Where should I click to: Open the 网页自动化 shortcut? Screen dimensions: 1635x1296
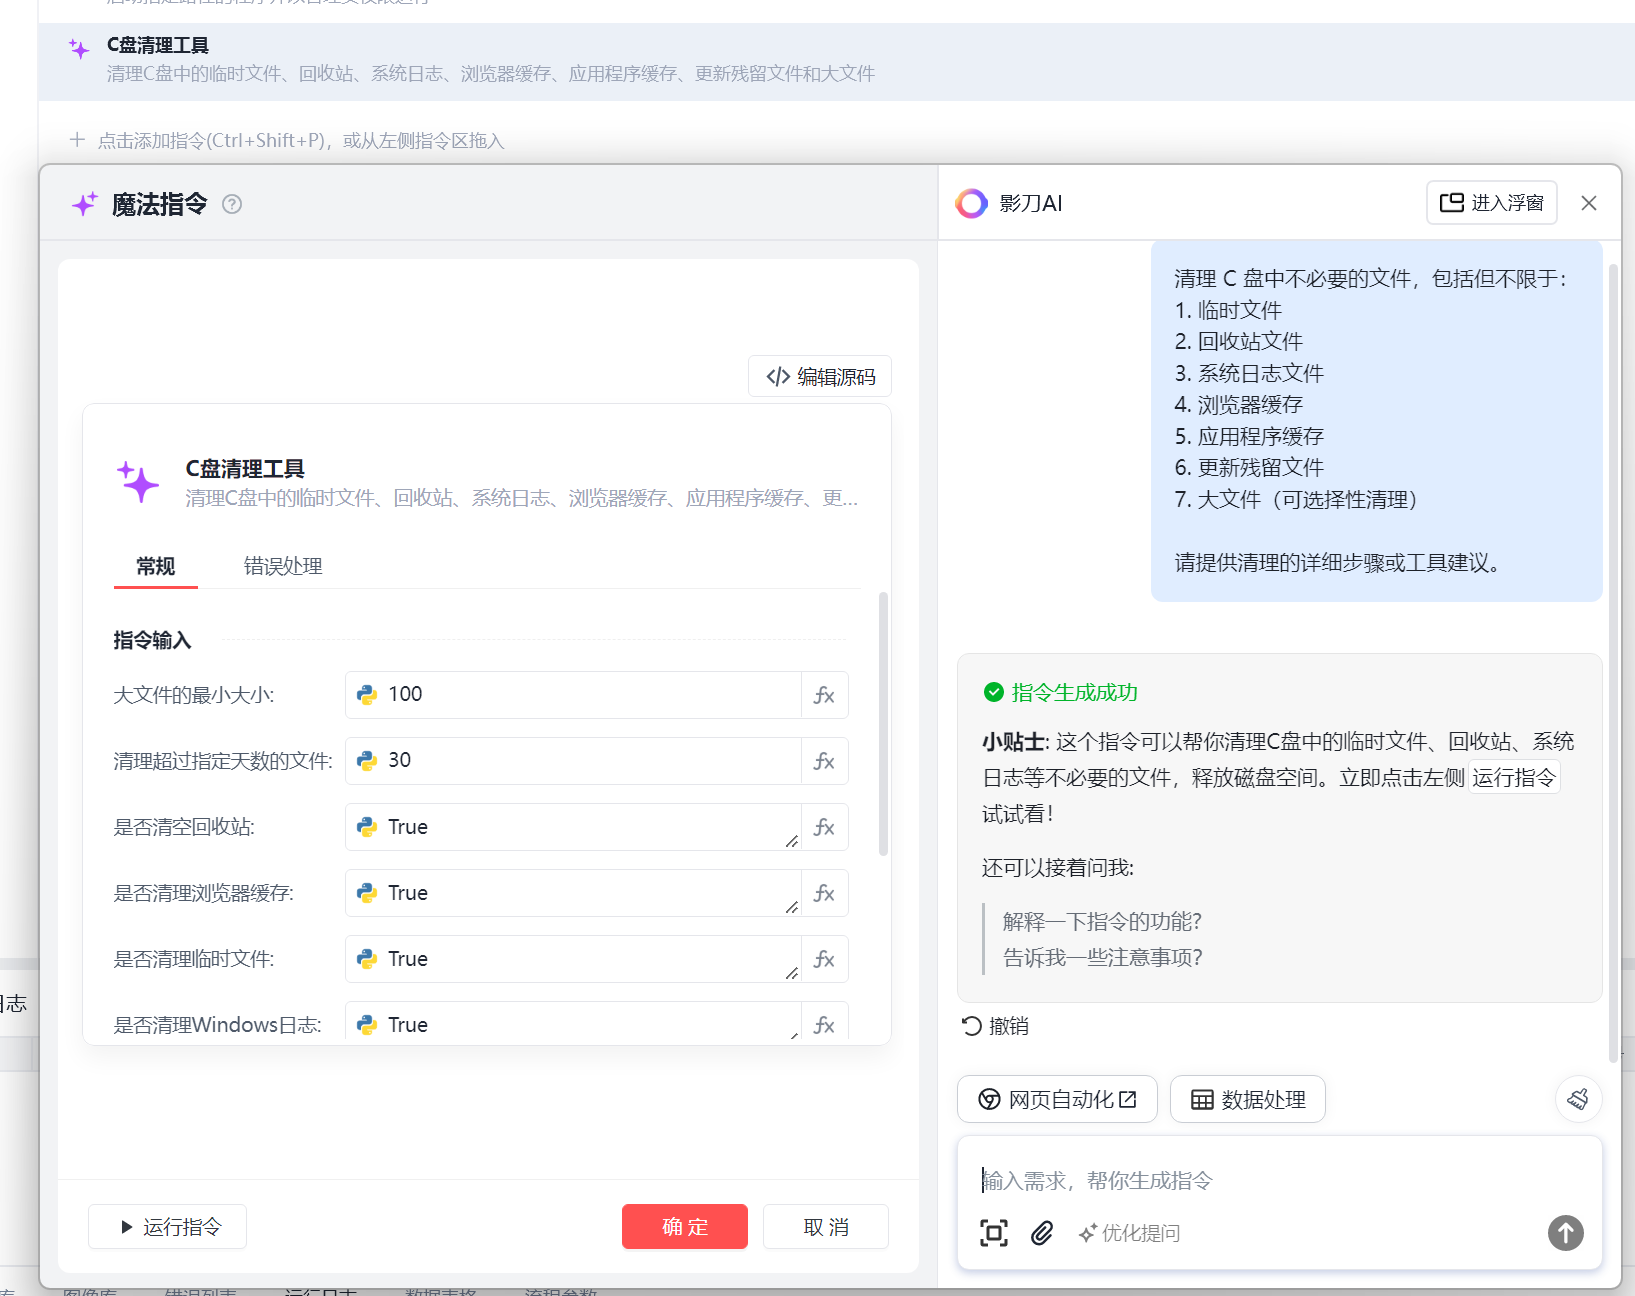tap(1057, 1100)
